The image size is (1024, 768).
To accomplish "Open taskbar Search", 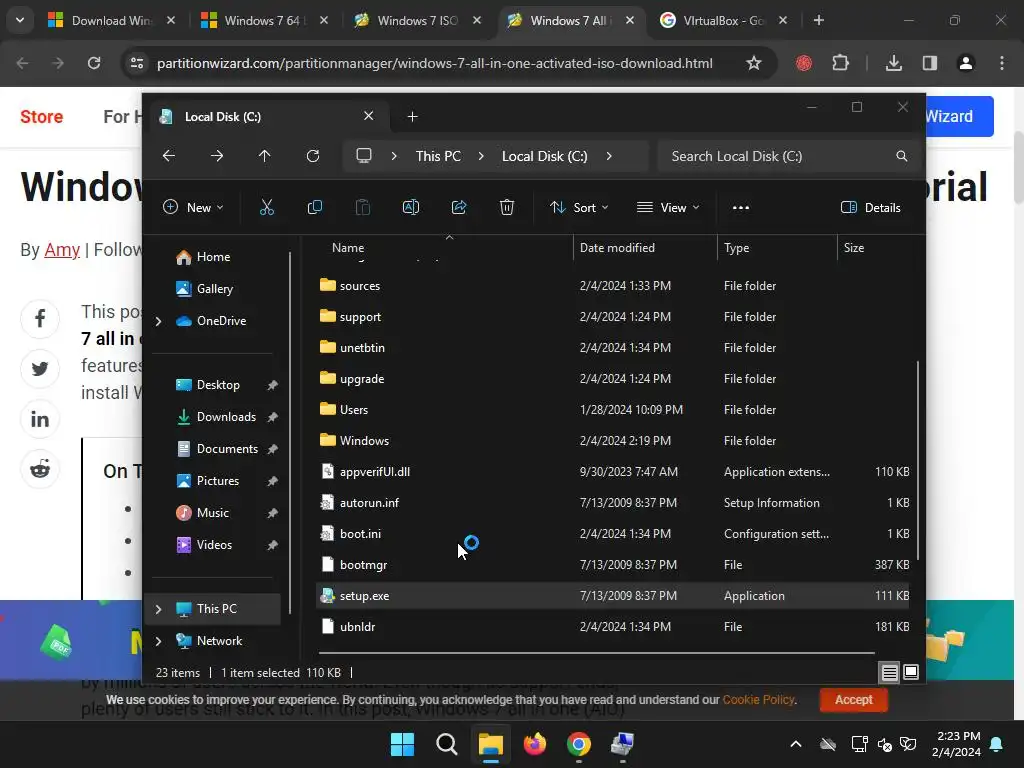I will (447, 744).
